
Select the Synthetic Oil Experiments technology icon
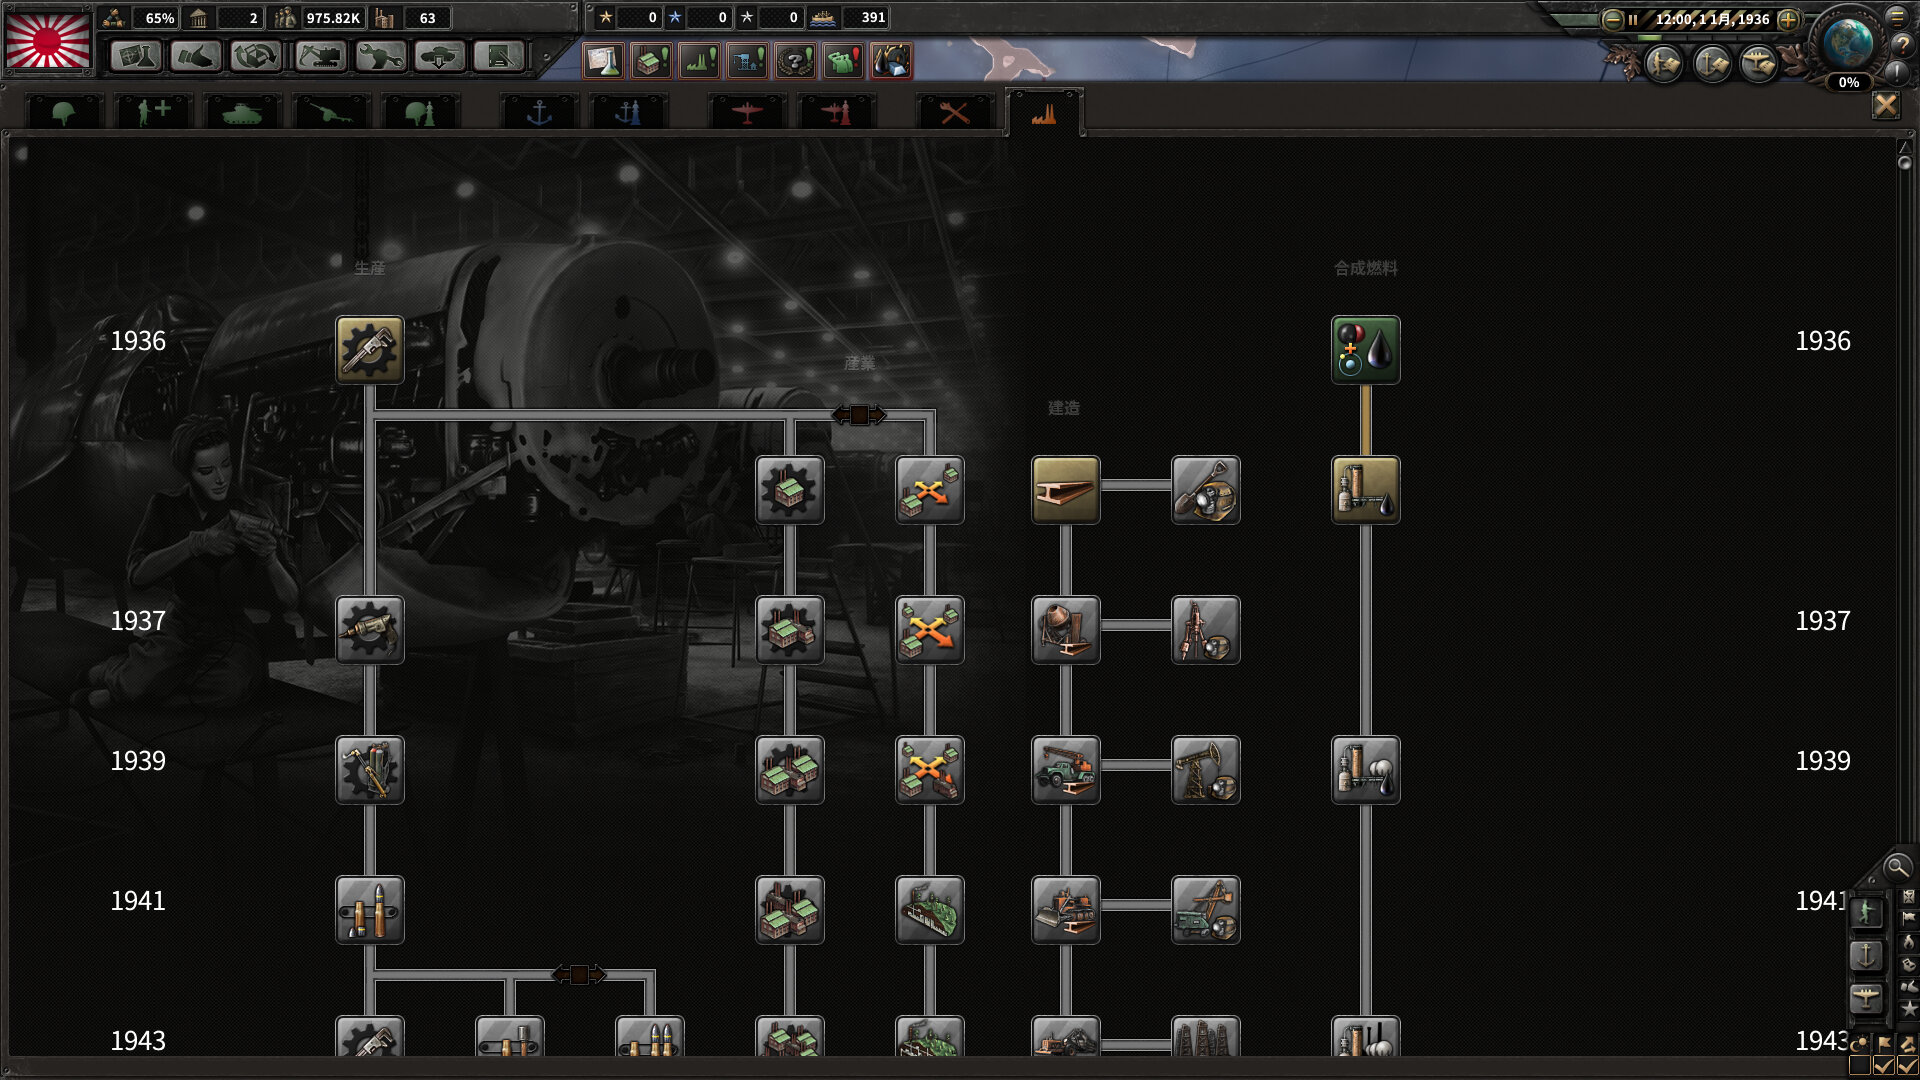click(1365, 350)
